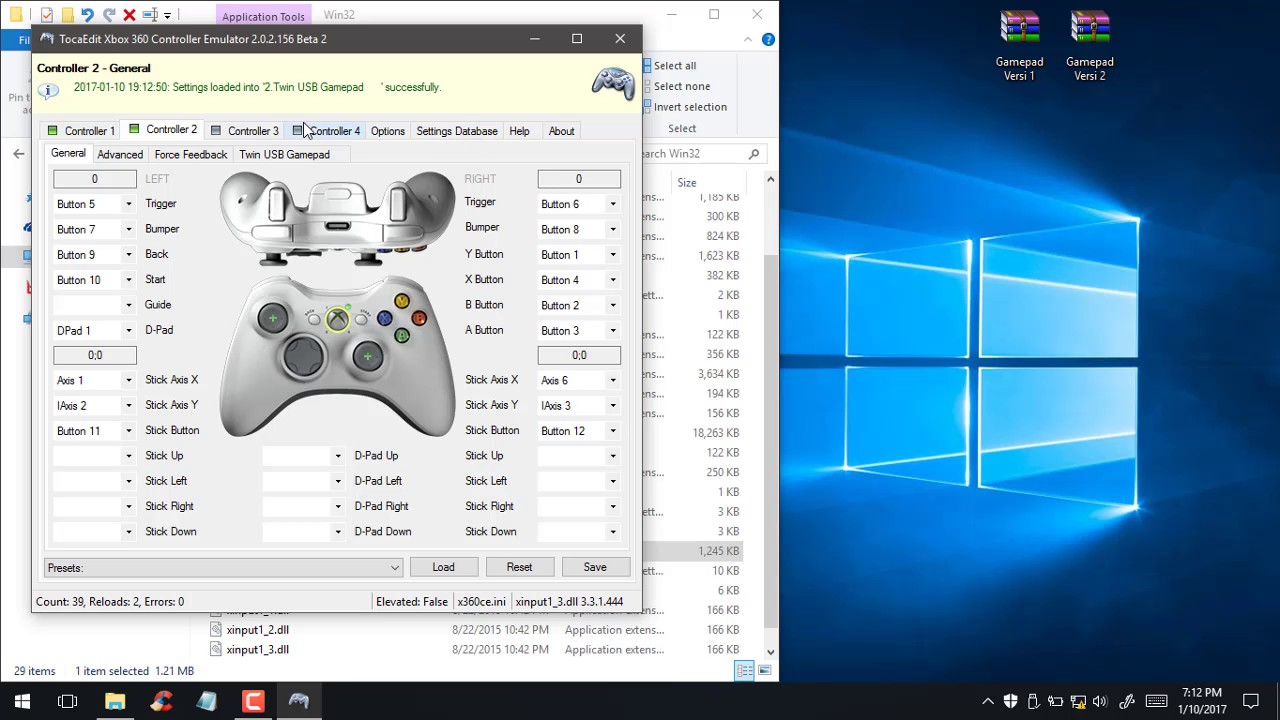Switch to the Controller 3 tab

[244, 131]
